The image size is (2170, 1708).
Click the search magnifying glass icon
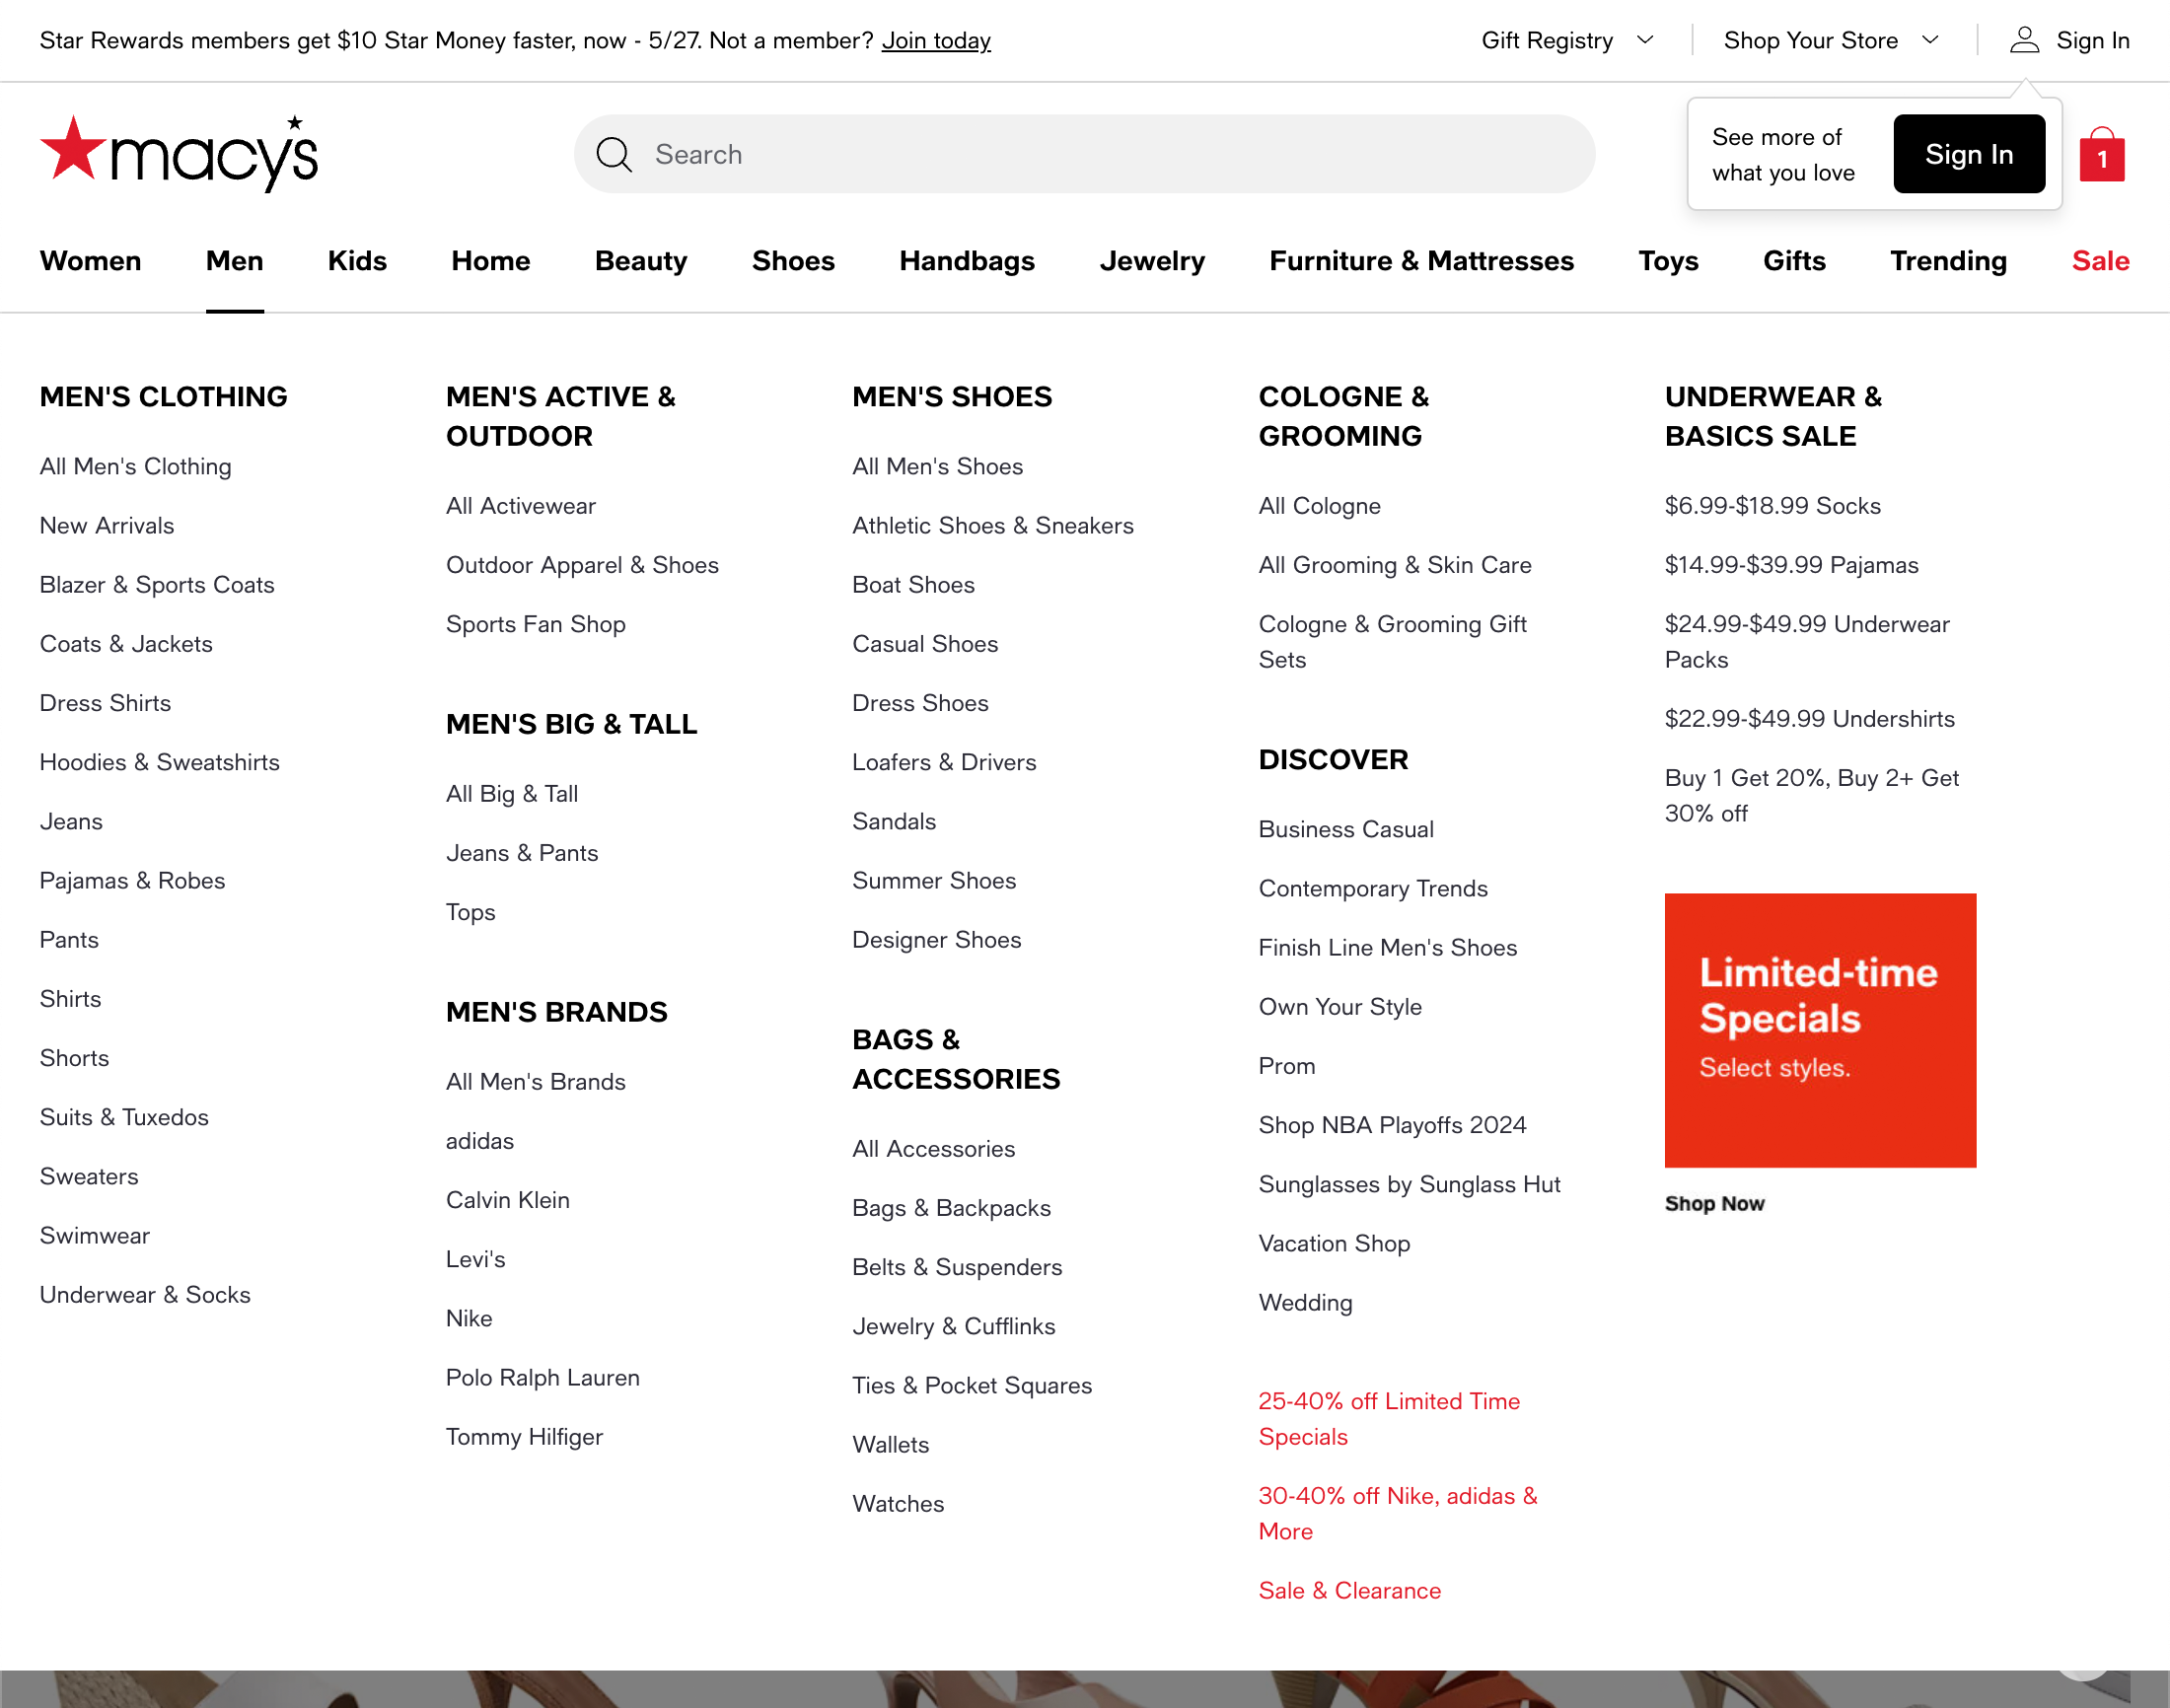615,154
